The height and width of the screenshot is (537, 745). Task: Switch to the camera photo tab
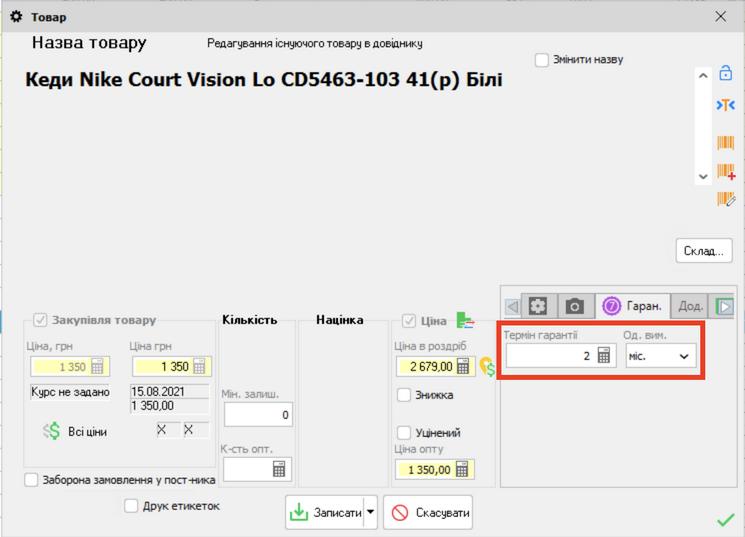575,306
